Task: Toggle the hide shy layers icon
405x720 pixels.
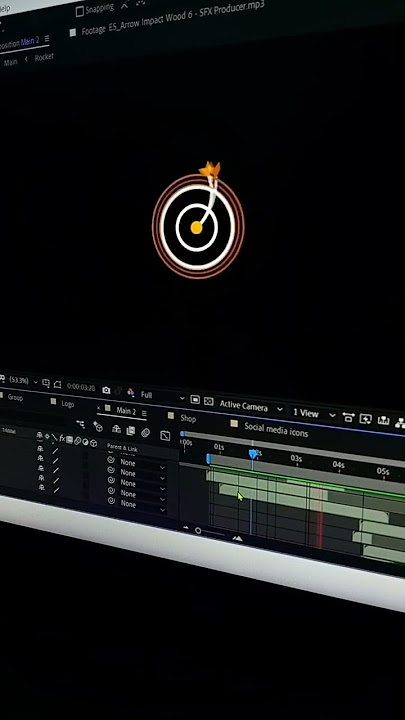Action: click(x=116, y=429)
